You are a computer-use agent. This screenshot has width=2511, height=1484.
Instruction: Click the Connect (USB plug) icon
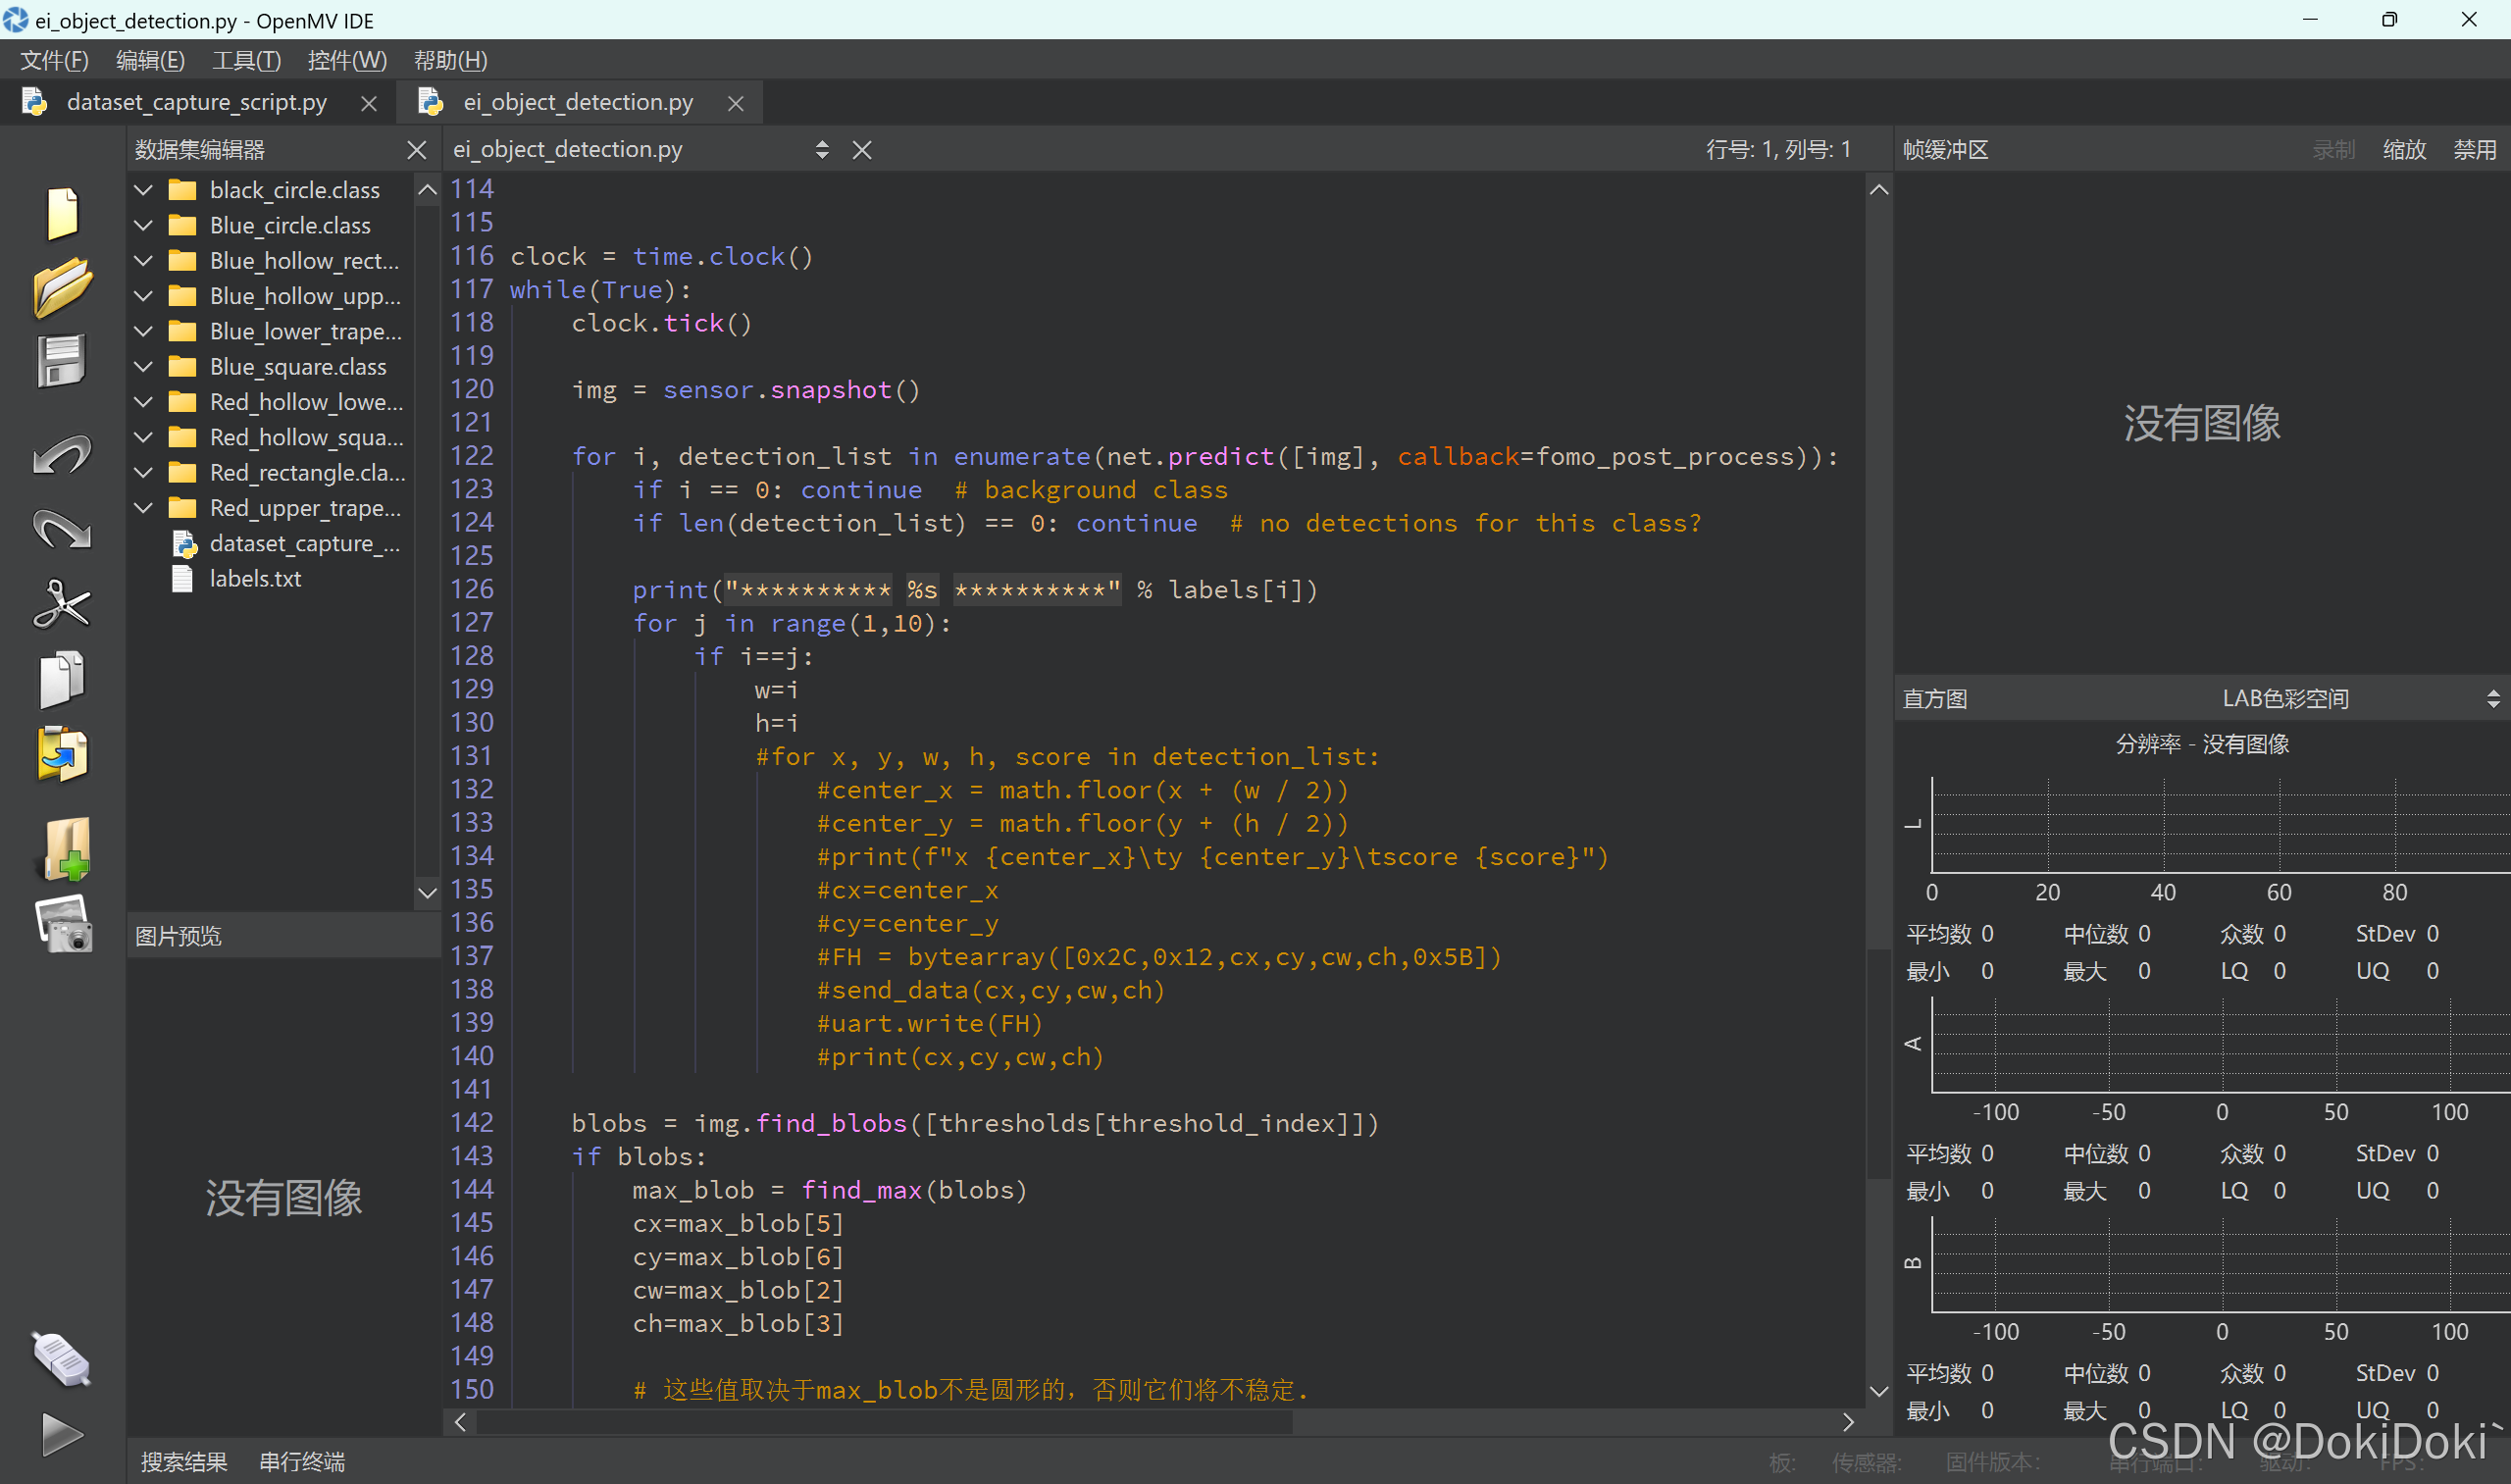click(62, 1360)
